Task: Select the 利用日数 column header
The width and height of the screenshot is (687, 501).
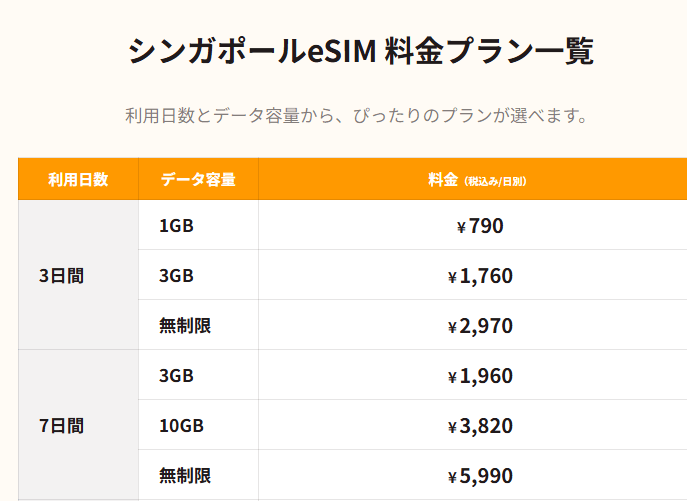Action: (x=78, y=179)
